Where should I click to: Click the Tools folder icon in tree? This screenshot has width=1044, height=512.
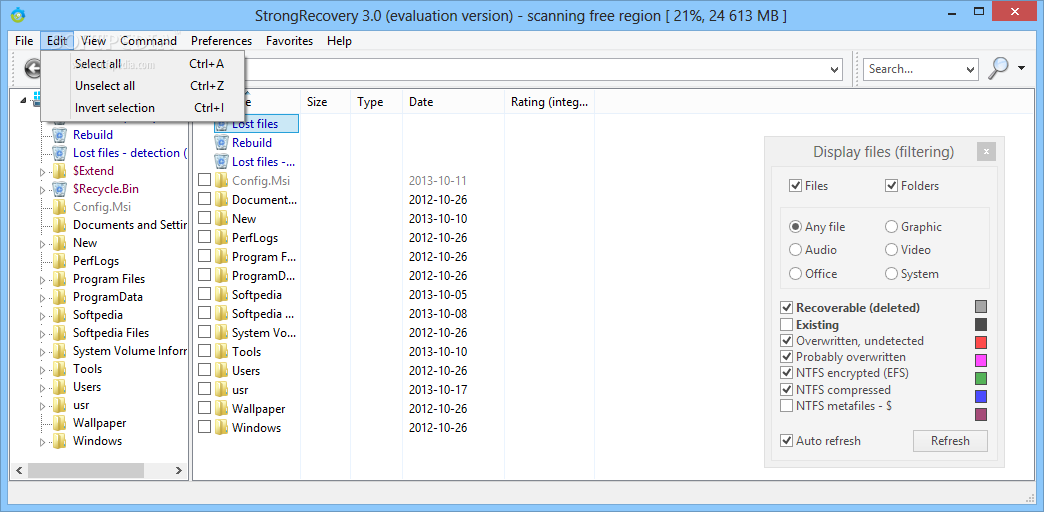click(x=59, y=369)
